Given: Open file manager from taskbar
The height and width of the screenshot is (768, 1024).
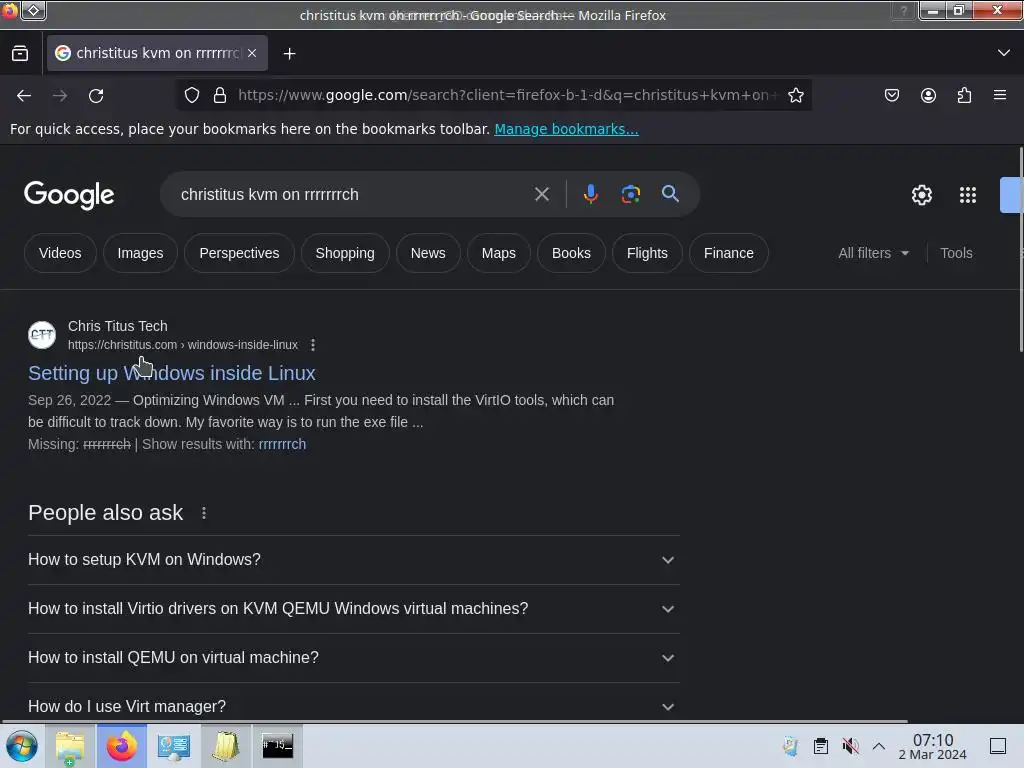Looking at the screenshot, I should click(x=70, y=746).
